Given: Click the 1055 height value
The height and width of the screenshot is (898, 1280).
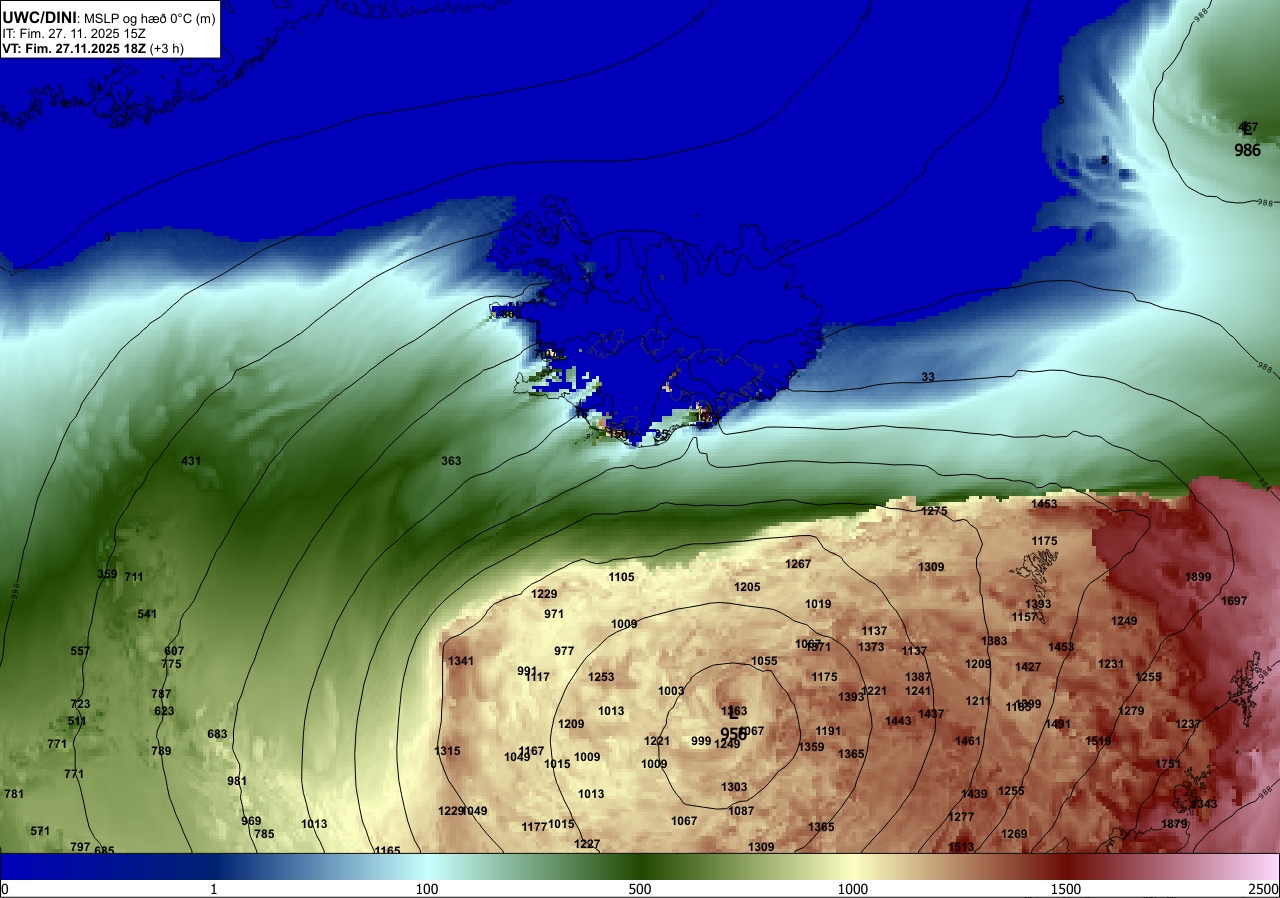Looking at the screenshot, I should tap(764, 661).
